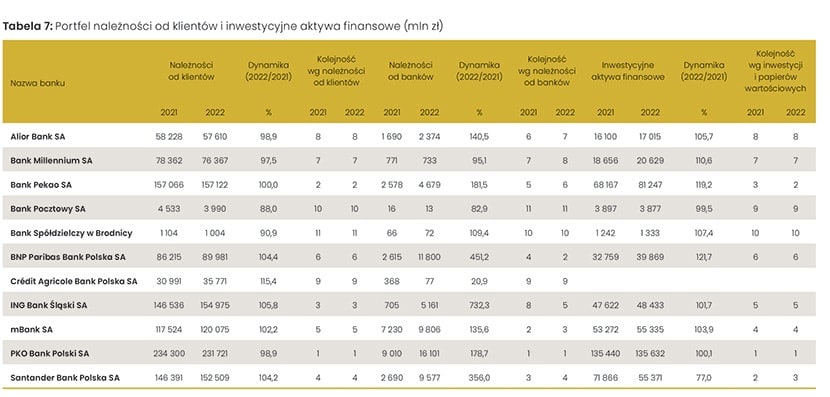Select 'Santander Bank Polska SA' row name

click(x=65, y=377)
